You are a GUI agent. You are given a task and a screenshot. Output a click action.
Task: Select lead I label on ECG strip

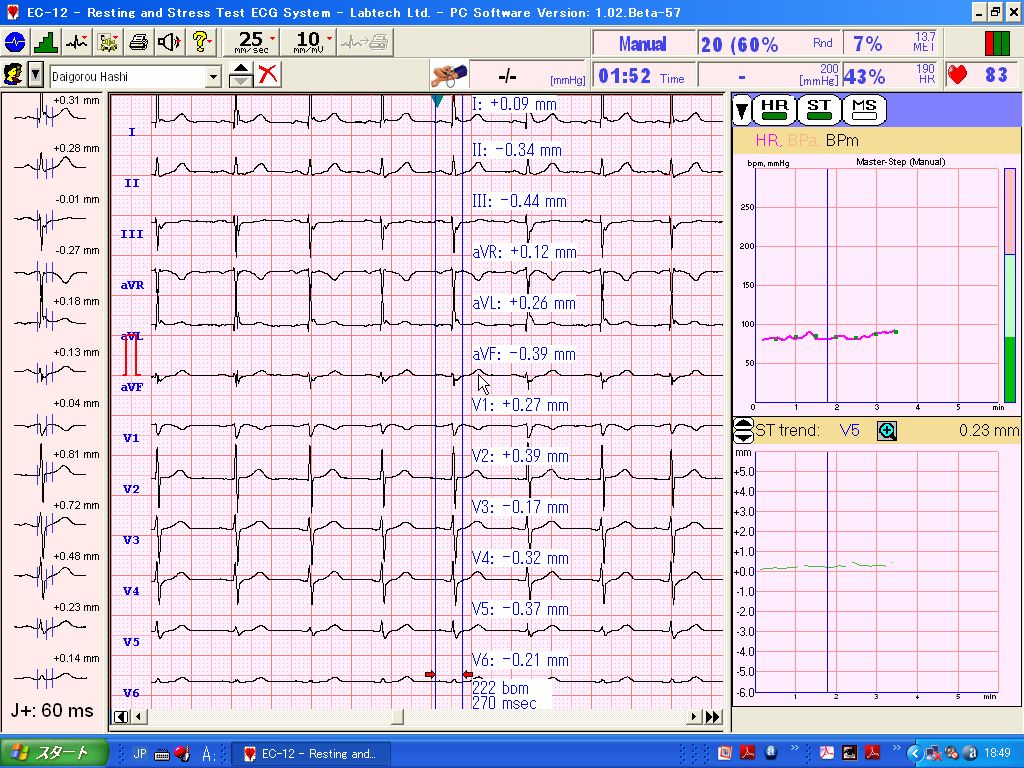coord(132,132)
